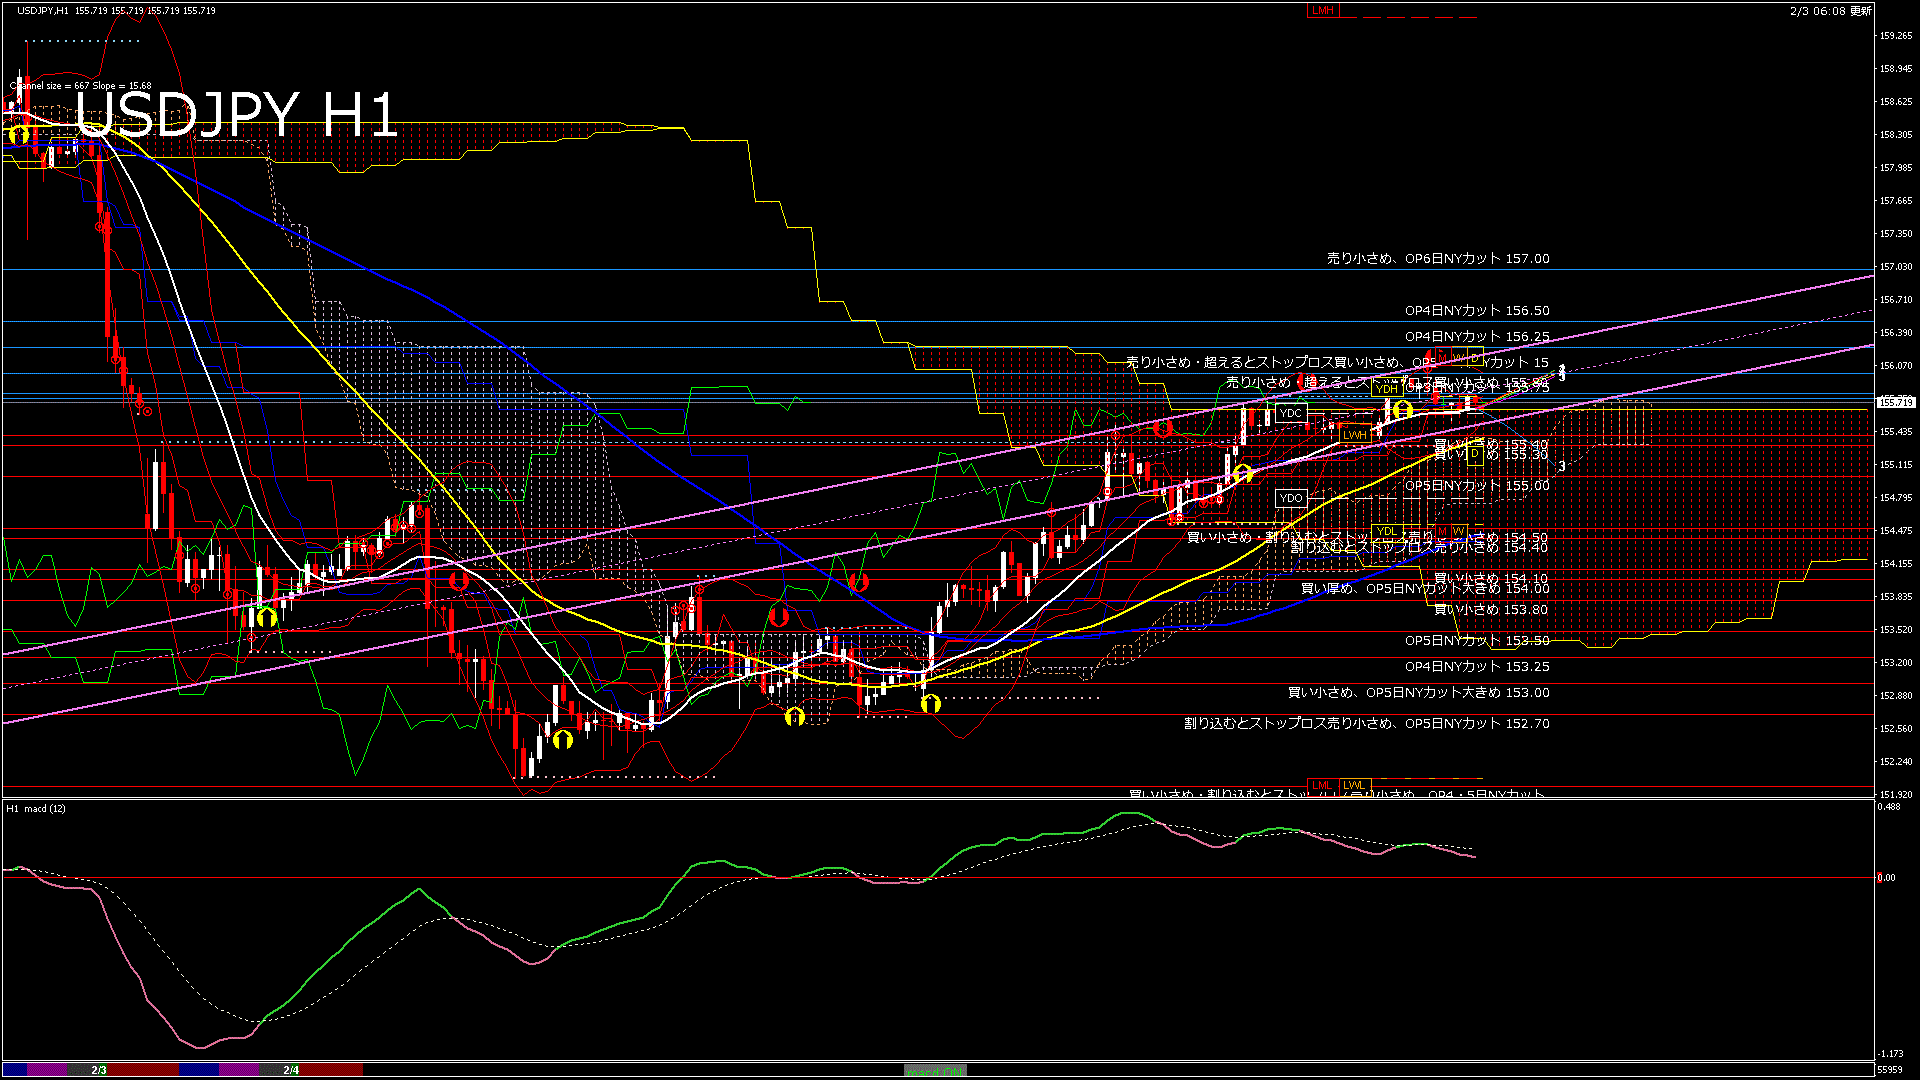Viewport: 1920px width, 1080px height.
Task: Click the 2/3 date marker on timeline
Action: (x=99, y=1070)
